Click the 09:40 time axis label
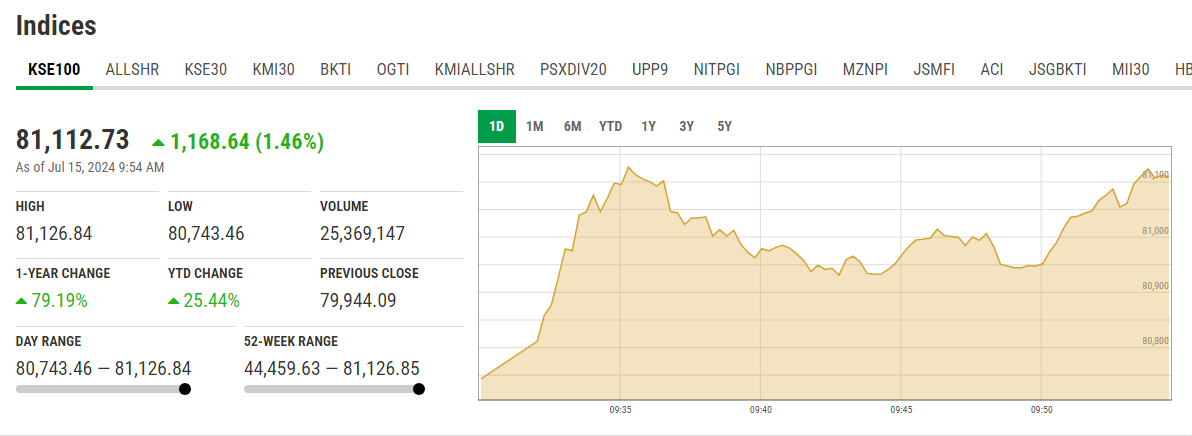This screenshot has width=1192, height=436. point(760,410)
